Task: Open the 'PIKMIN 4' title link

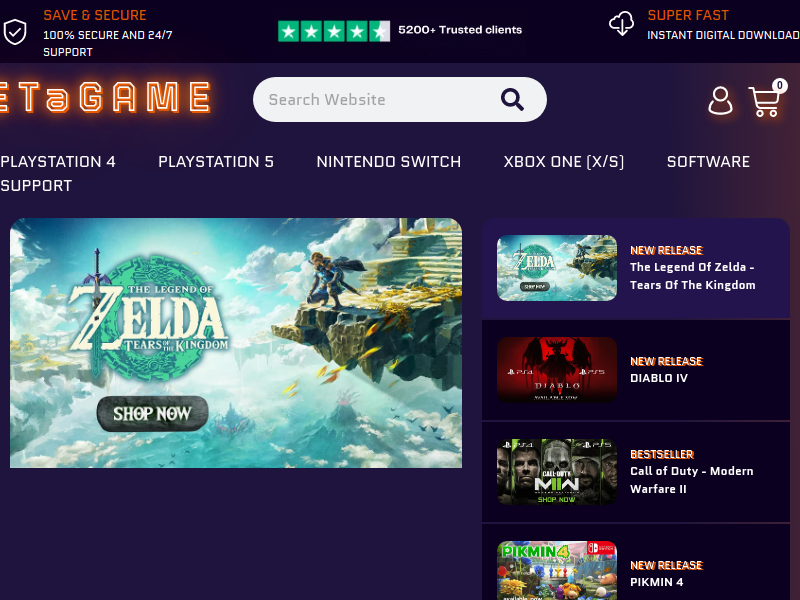Action: click(x=656, y=582)
